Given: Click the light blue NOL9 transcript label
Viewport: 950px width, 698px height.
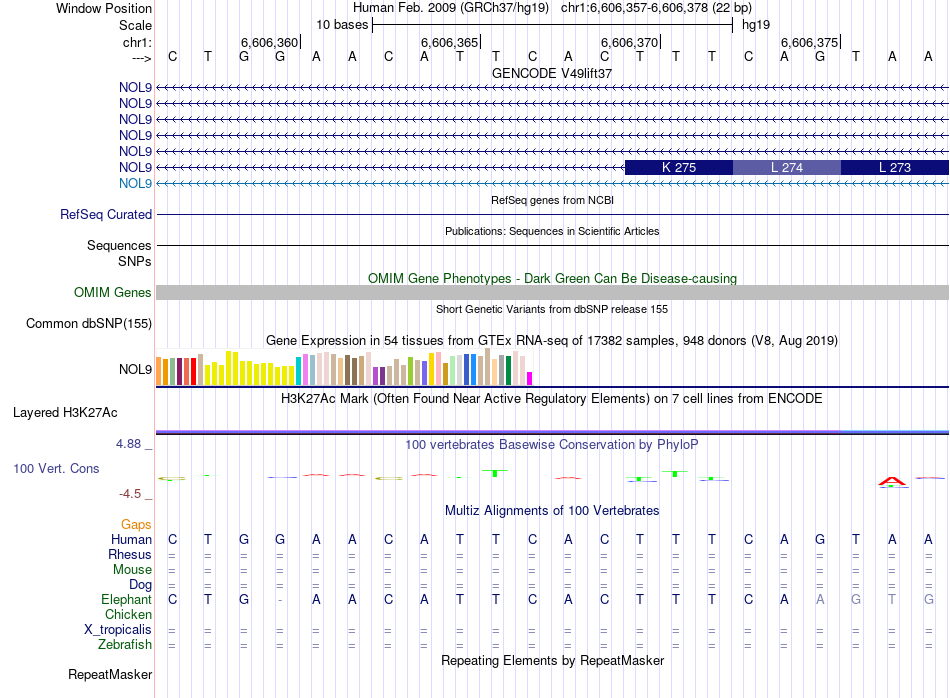Looking at the screenshot, I should coord(135,184).
